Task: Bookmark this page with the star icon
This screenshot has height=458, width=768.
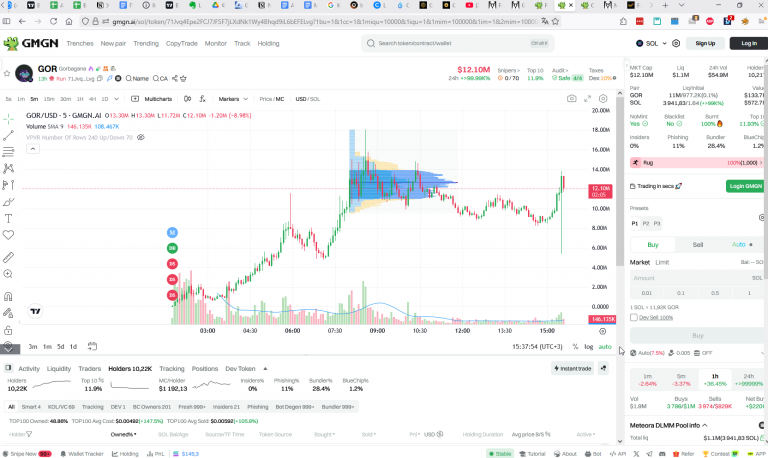Action: [555, 22]
